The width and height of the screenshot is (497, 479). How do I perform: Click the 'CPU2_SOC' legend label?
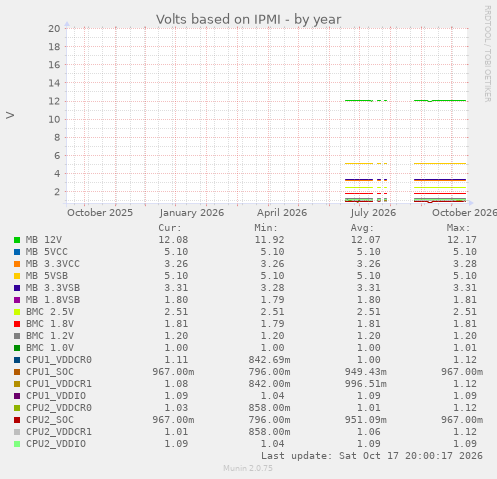pos(50,420)
